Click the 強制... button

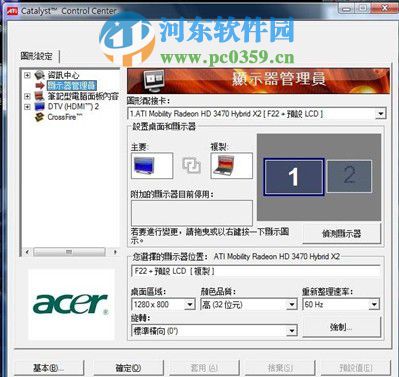(341, 327)
